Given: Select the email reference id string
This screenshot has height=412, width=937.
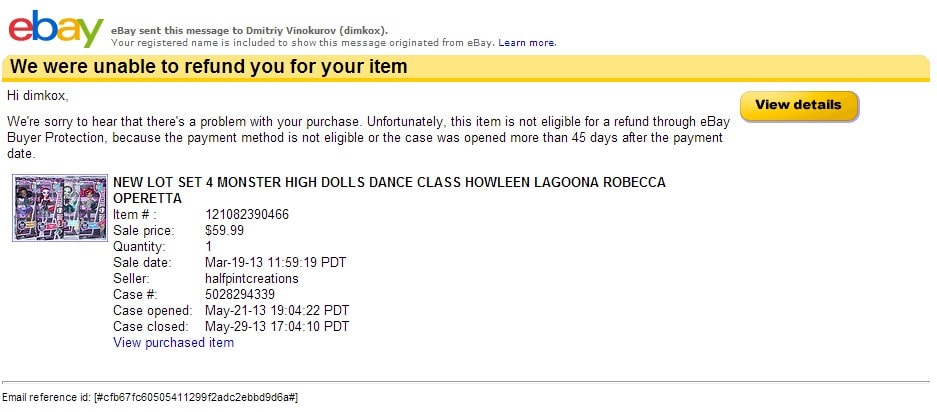Looking at the screenshot, I should [196, 398].
